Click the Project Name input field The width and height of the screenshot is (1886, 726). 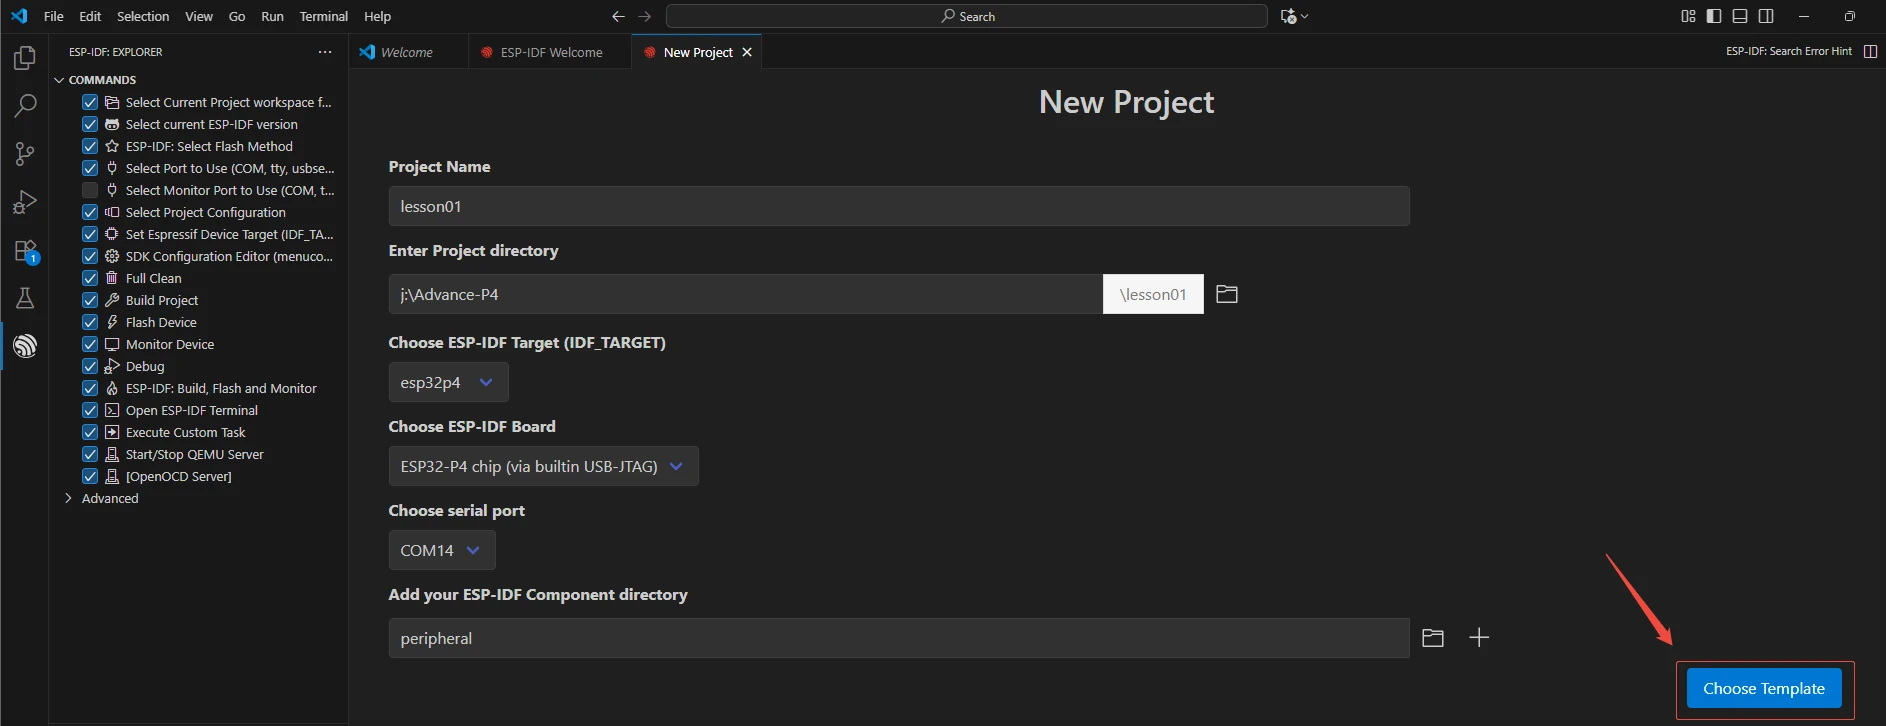[898, 206]
